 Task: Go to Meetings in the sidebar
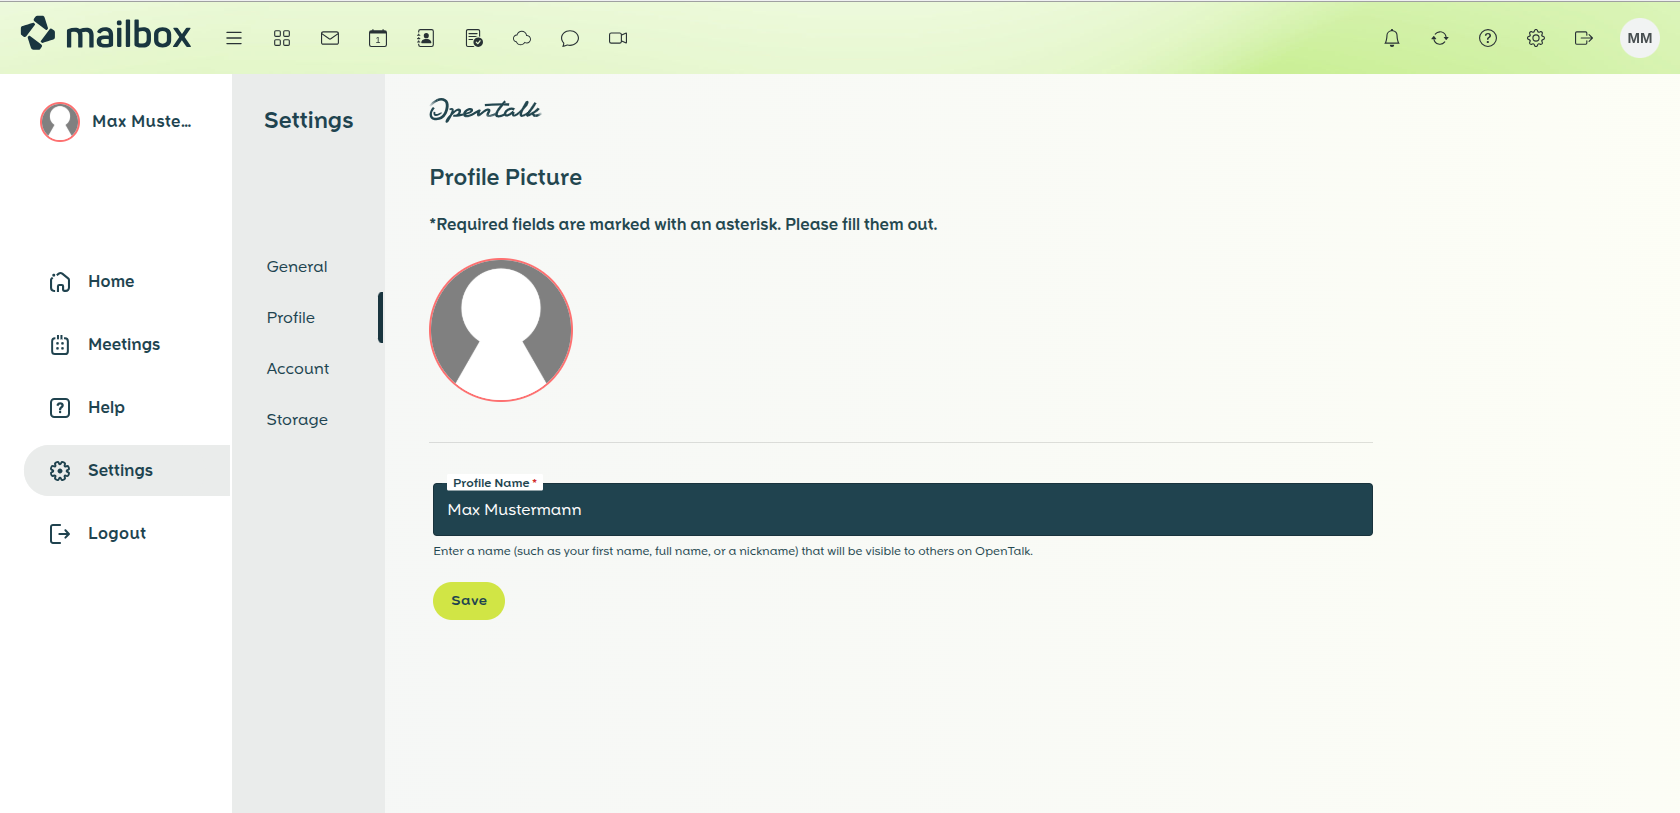(124, 344)
